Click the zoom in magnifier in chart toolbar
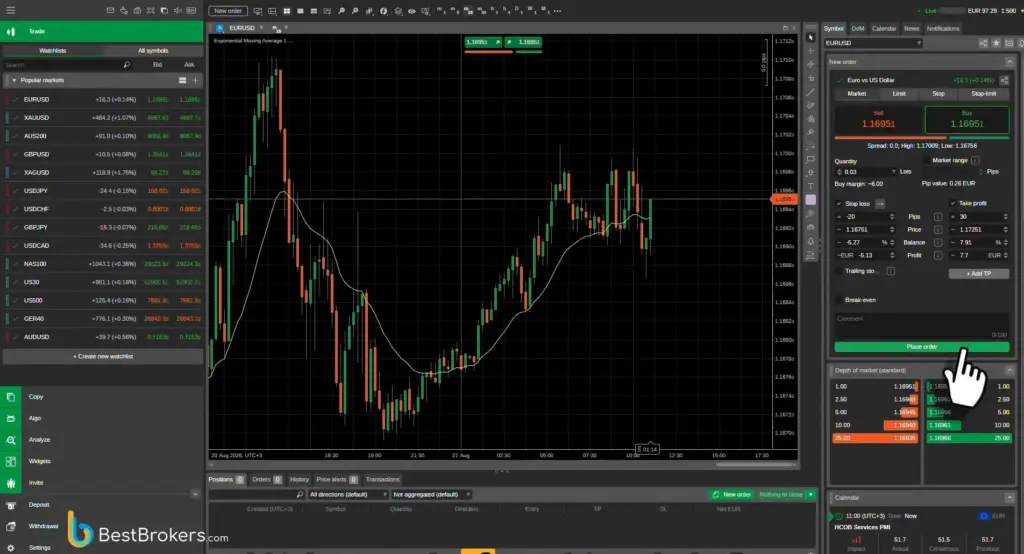Viewport: 1024px width, 554px height. (341, 11)
